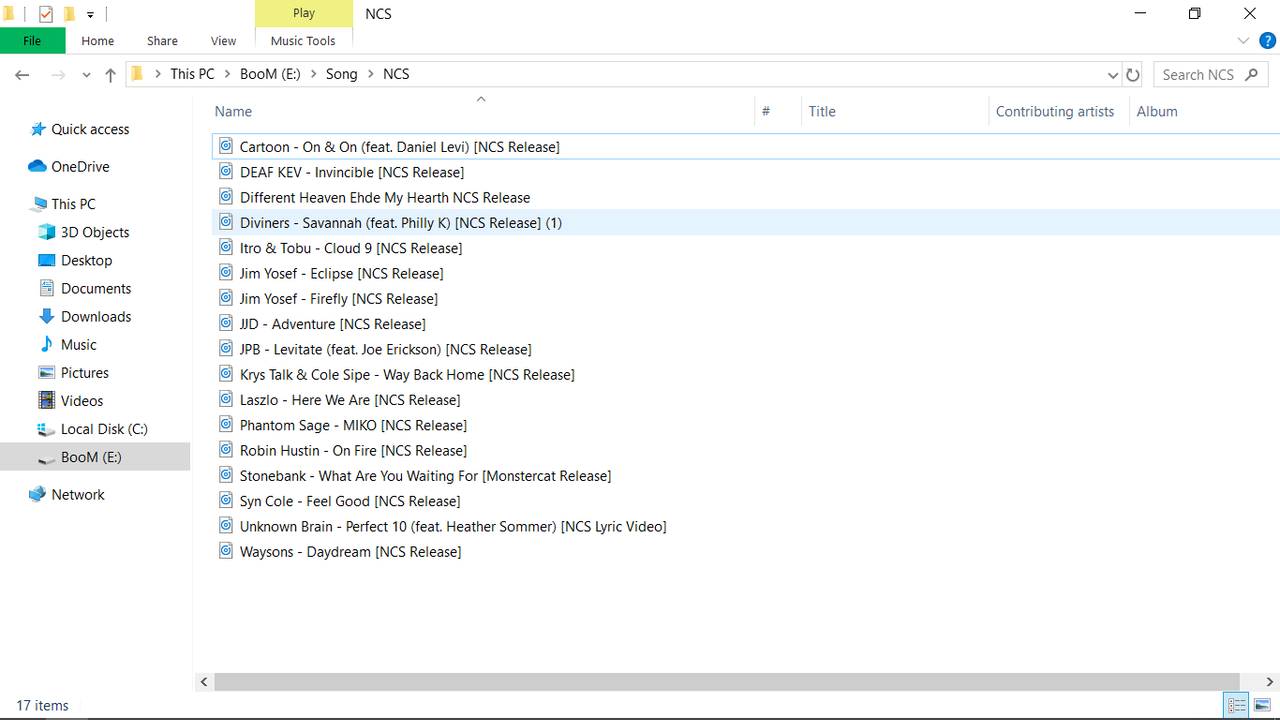The width and height of the screenshot is (1280, 720).
Task: Go up one folder level
Action: click(x=110, y=75)
